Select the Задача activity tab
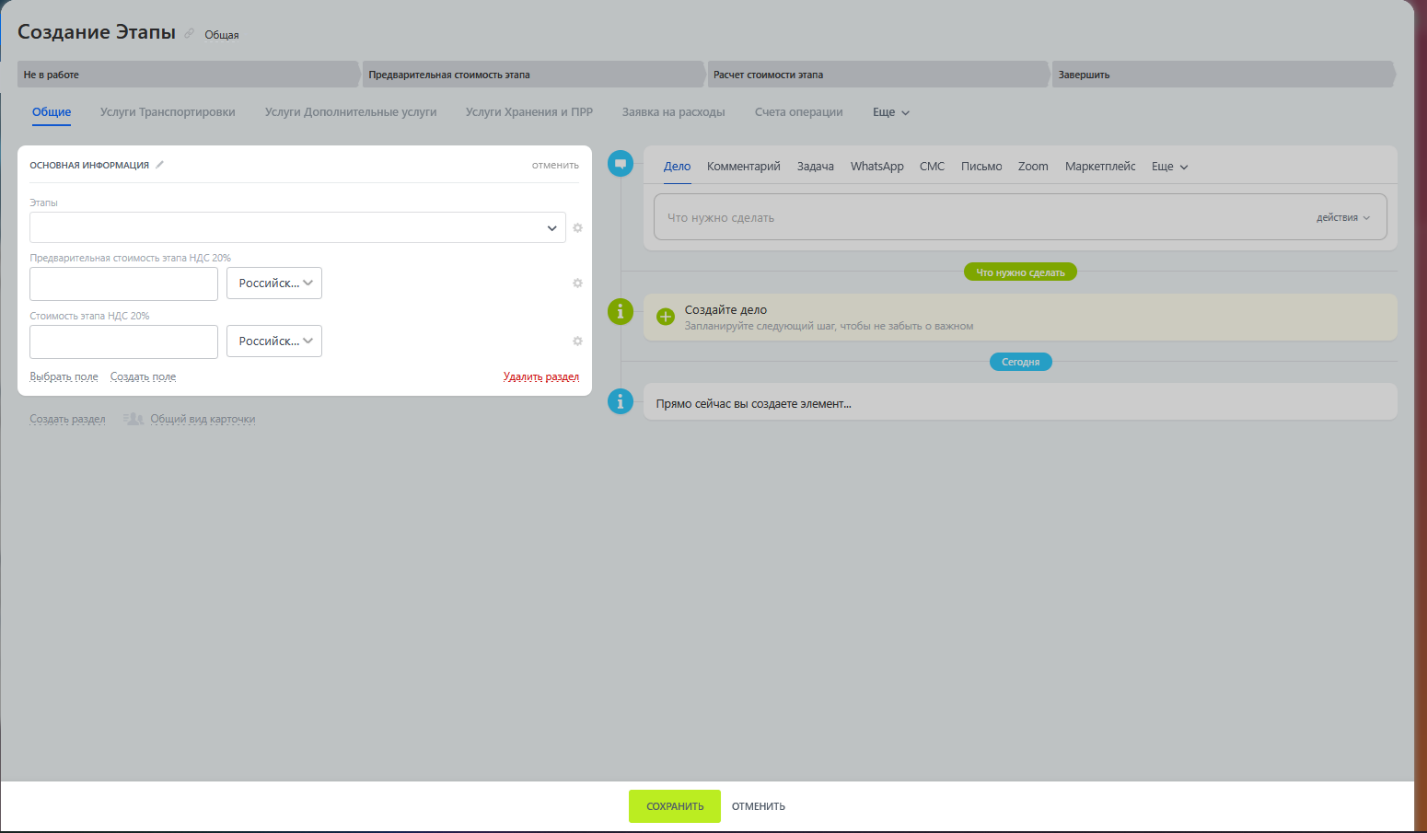The height and width of the screenshot is (833, 1427). [815, 167]
